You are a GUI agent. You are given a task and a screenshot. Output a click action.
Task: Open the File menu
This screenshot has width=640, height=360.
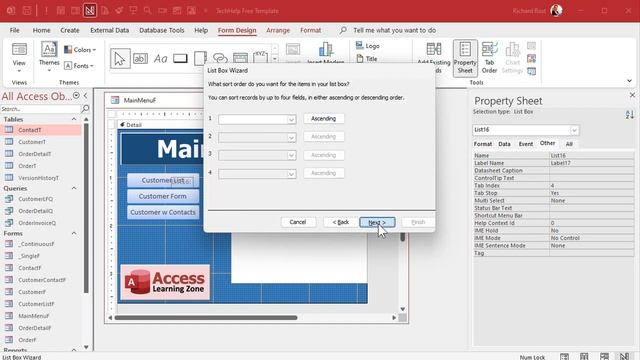coord(14,30)
